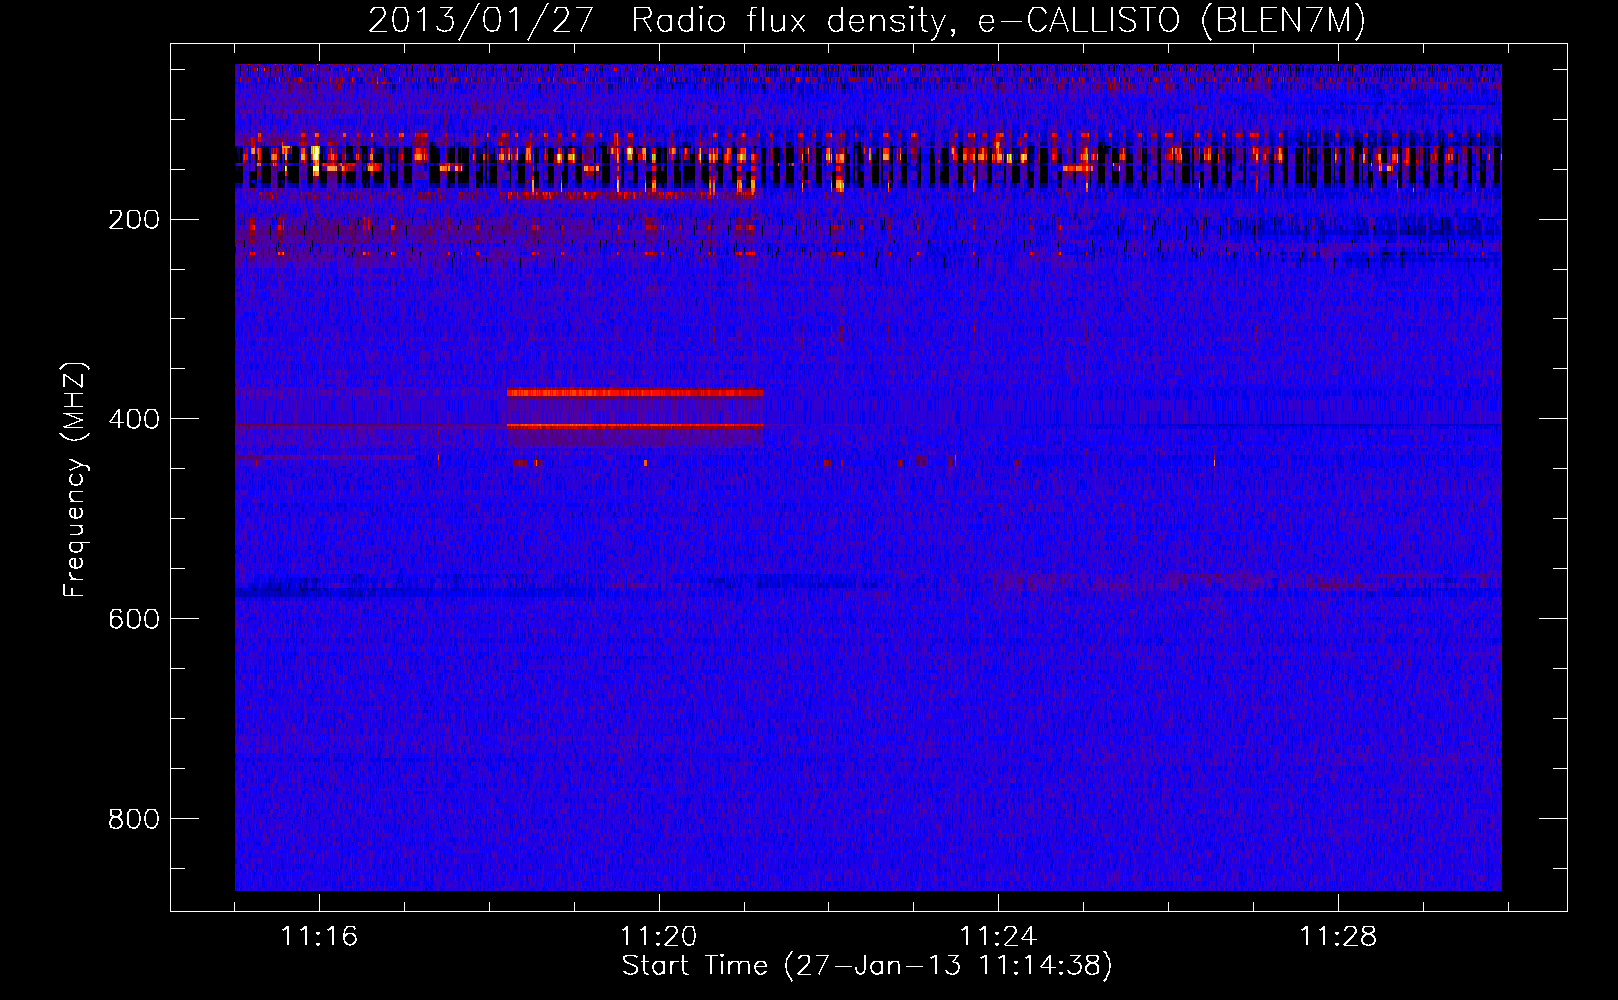Click the lower bright red emission line near 408 MHz
1618x1000 pixels.
635,426
